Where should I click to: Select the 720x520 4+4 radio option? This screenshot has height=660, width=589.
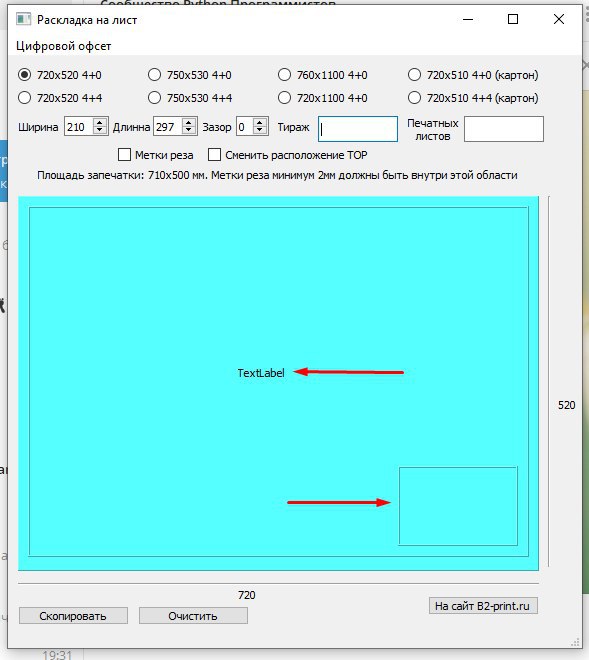[60, 98]
